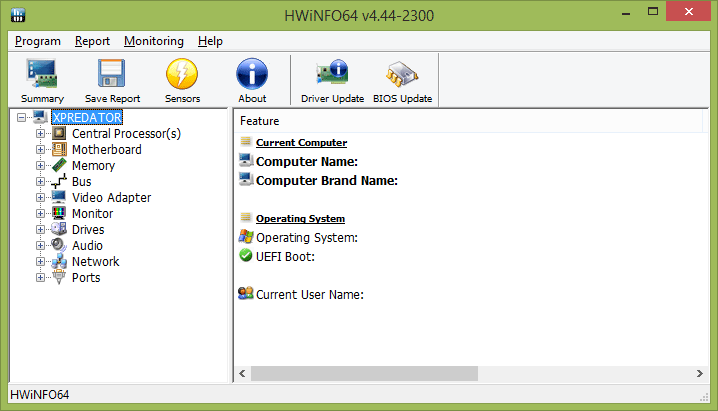Select the Motherboard label

click(107, 150)
